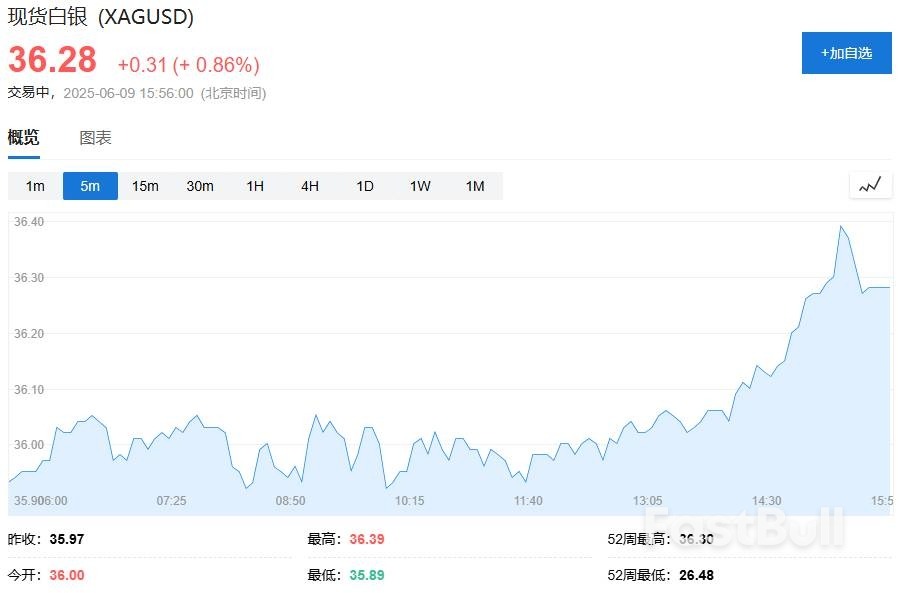Viewport: 899px width, 593px height.
Task: Click the 昨收 35.97 value
Action: point(67,539)
